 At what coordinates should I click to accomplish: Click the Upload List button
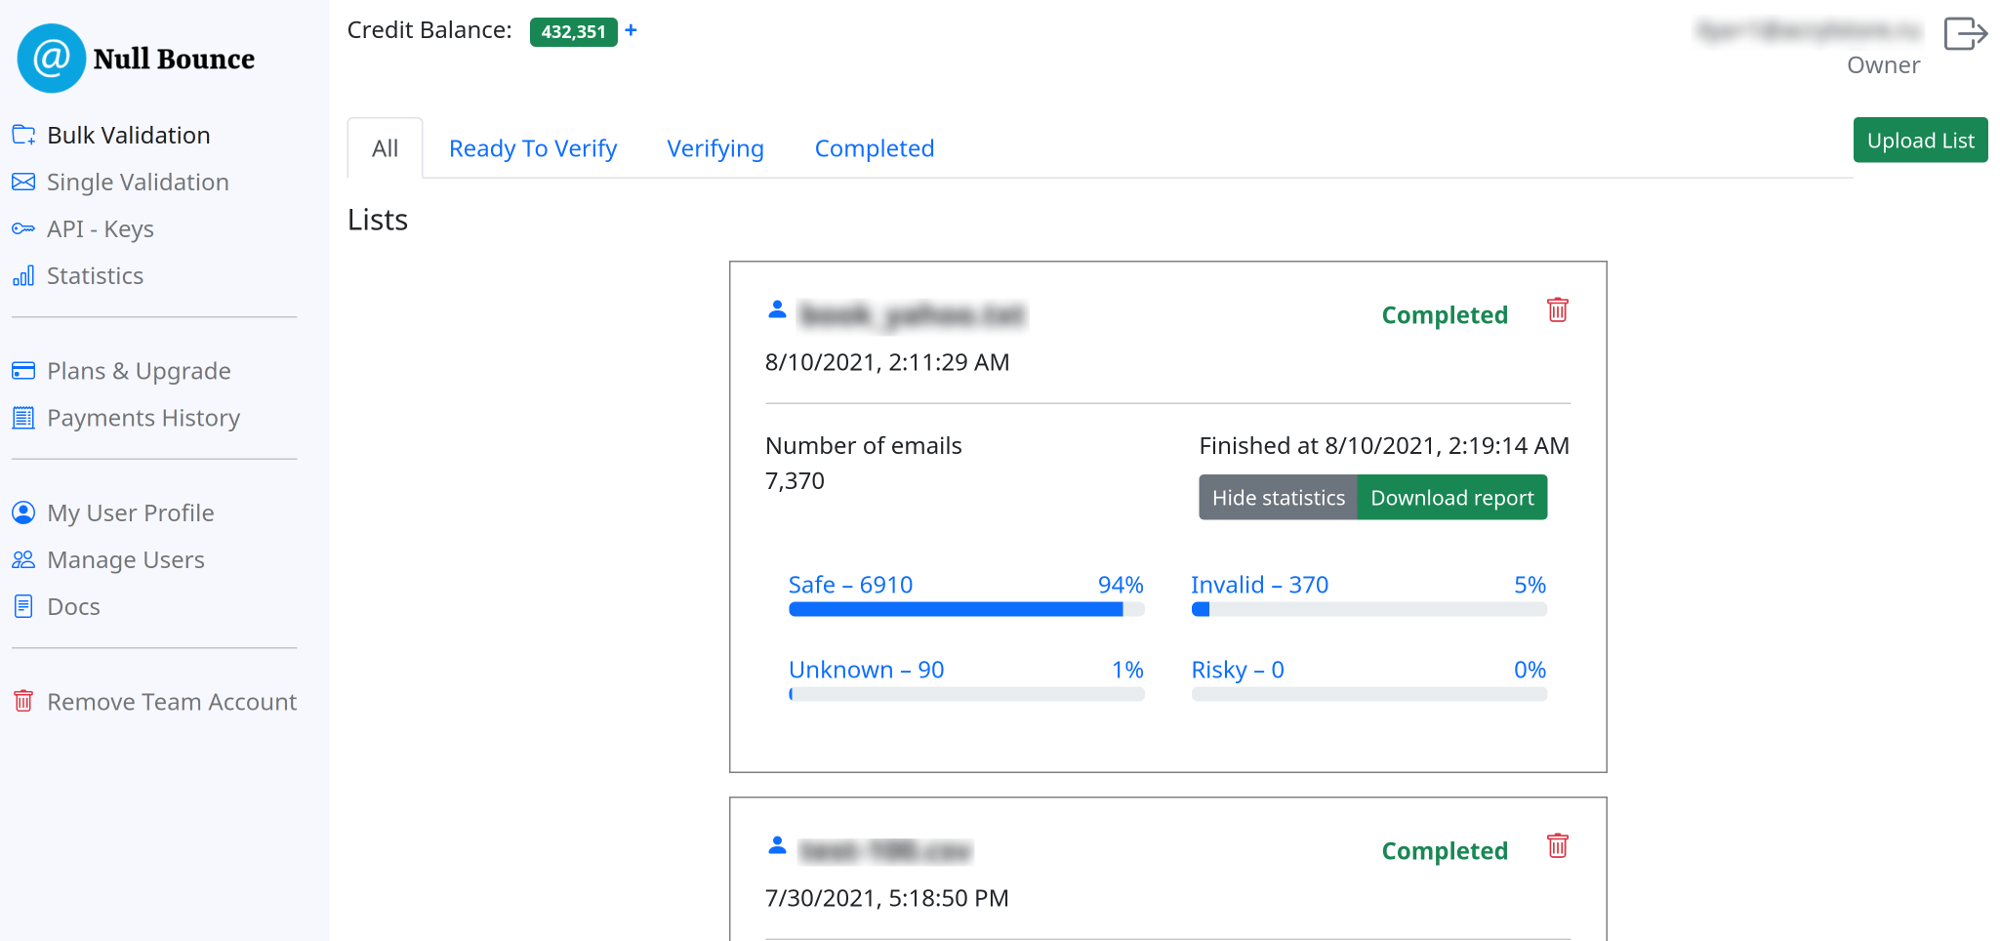click(1920, 140)
